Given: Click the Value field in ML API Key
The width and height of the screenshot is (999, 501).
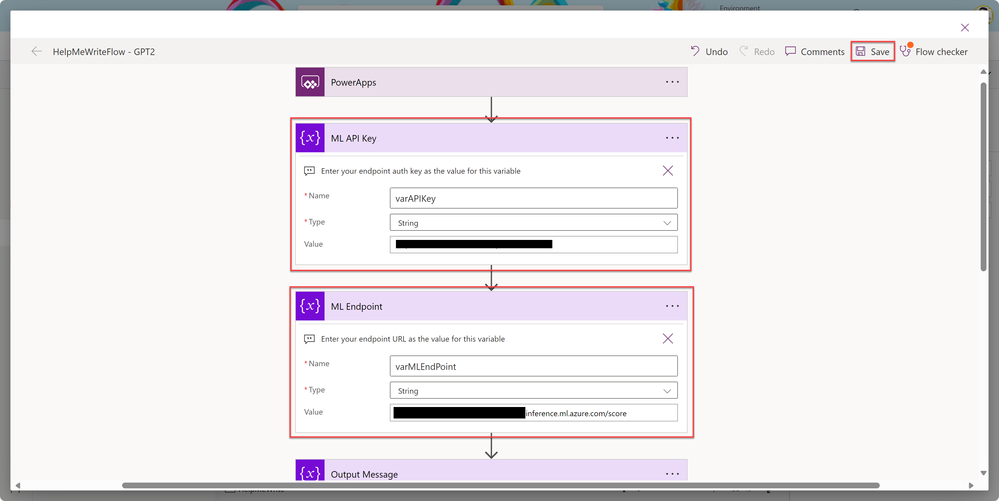Looking at the screenshot, I should click(533, 245).
